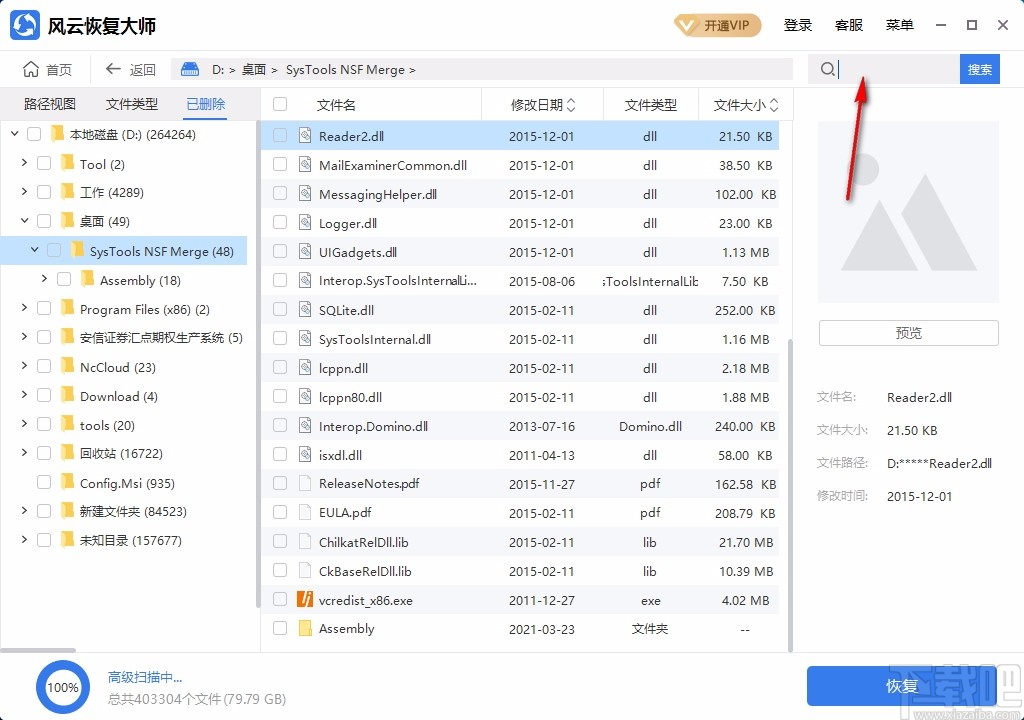Click the vcredist_x86.exe installer icon
1024x720 pixels.
305,599
